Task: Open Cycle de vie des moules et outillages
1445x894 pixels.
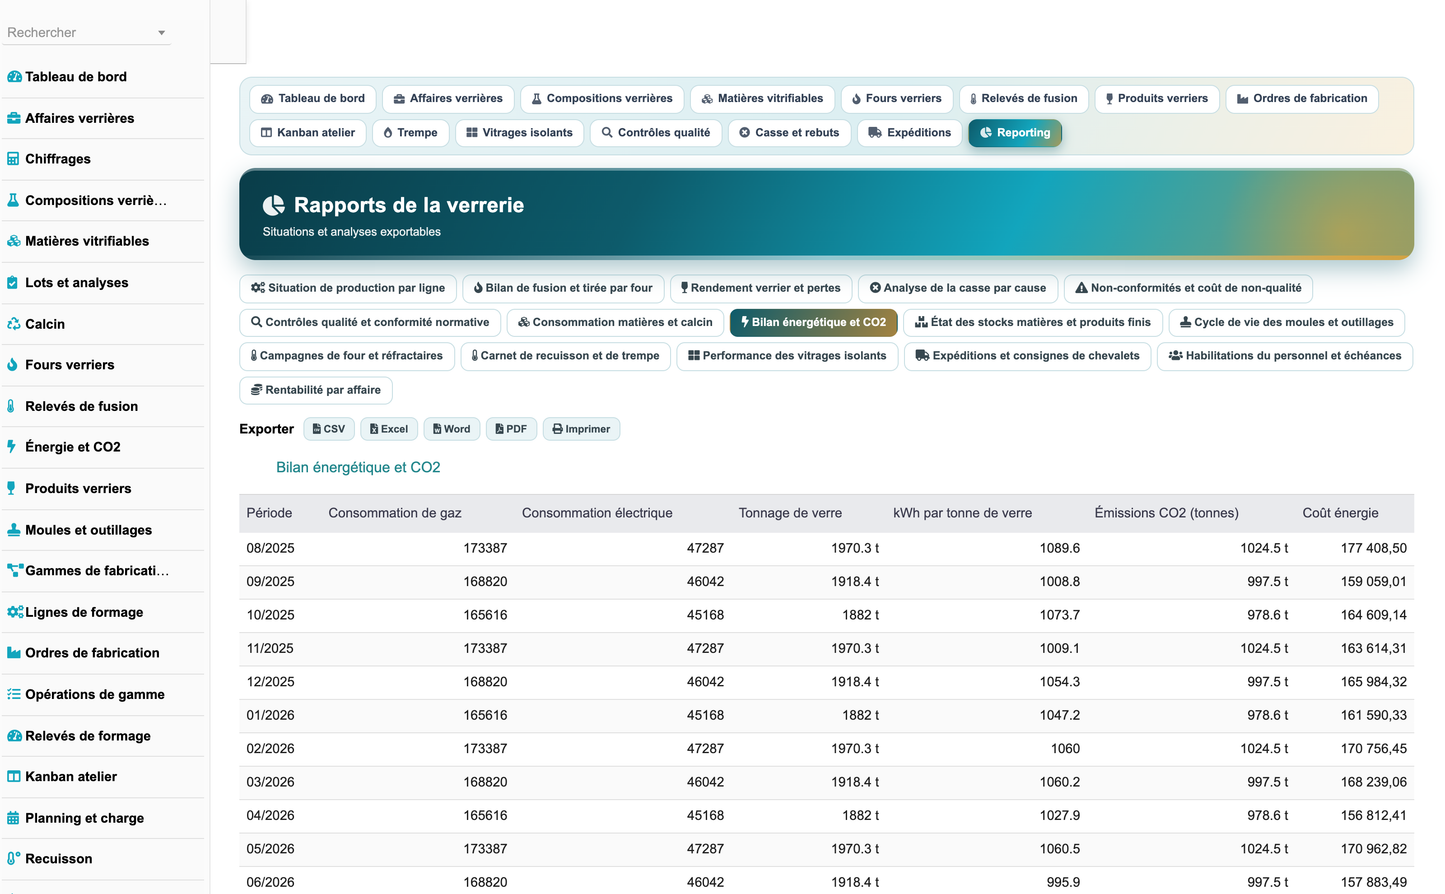Action: (1287, 322)
